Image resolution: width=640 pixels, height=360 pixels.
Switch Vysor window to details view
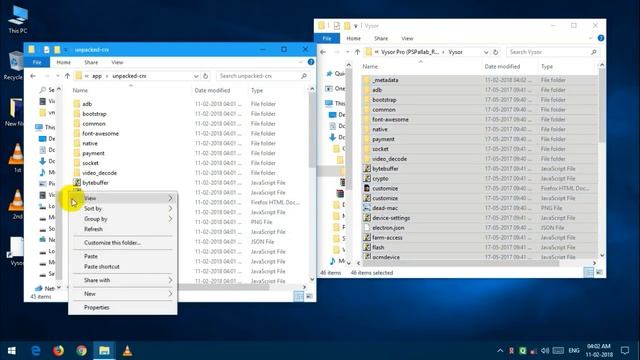point(589,272)
